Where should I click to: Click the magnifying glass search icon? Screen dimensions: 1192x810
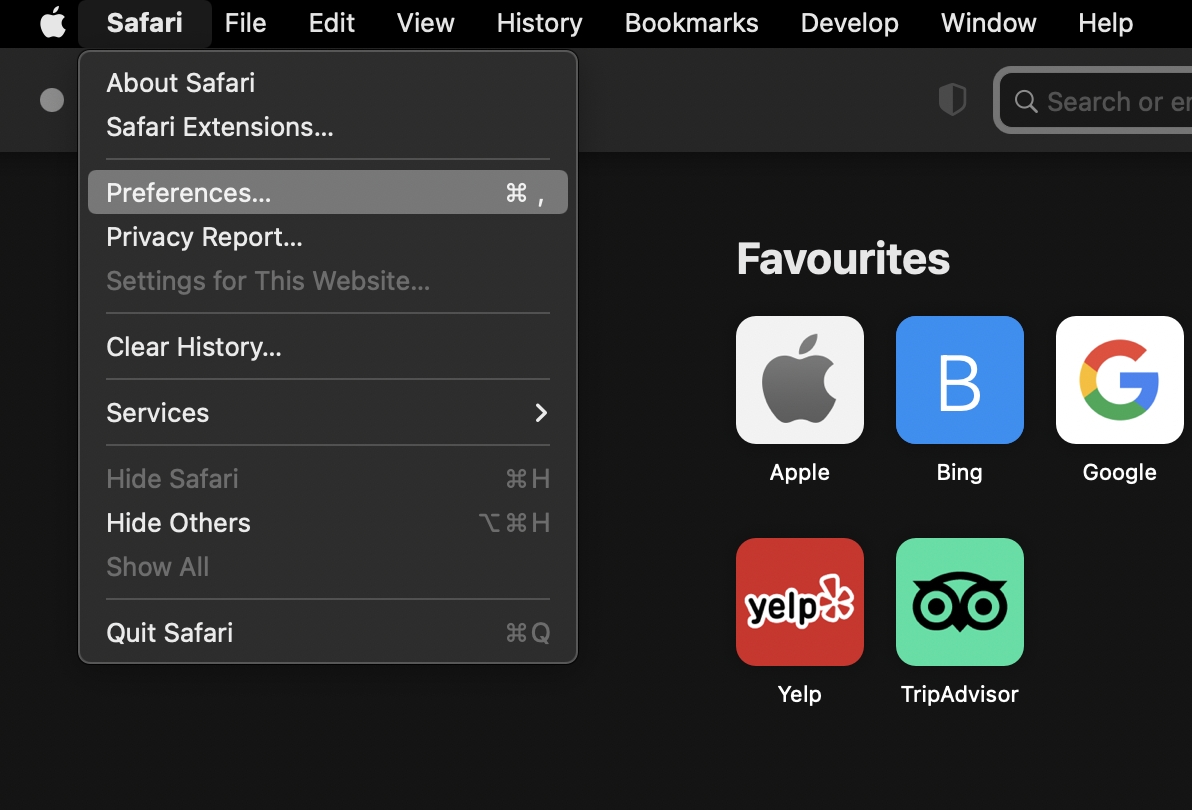tap(1026, 101)
